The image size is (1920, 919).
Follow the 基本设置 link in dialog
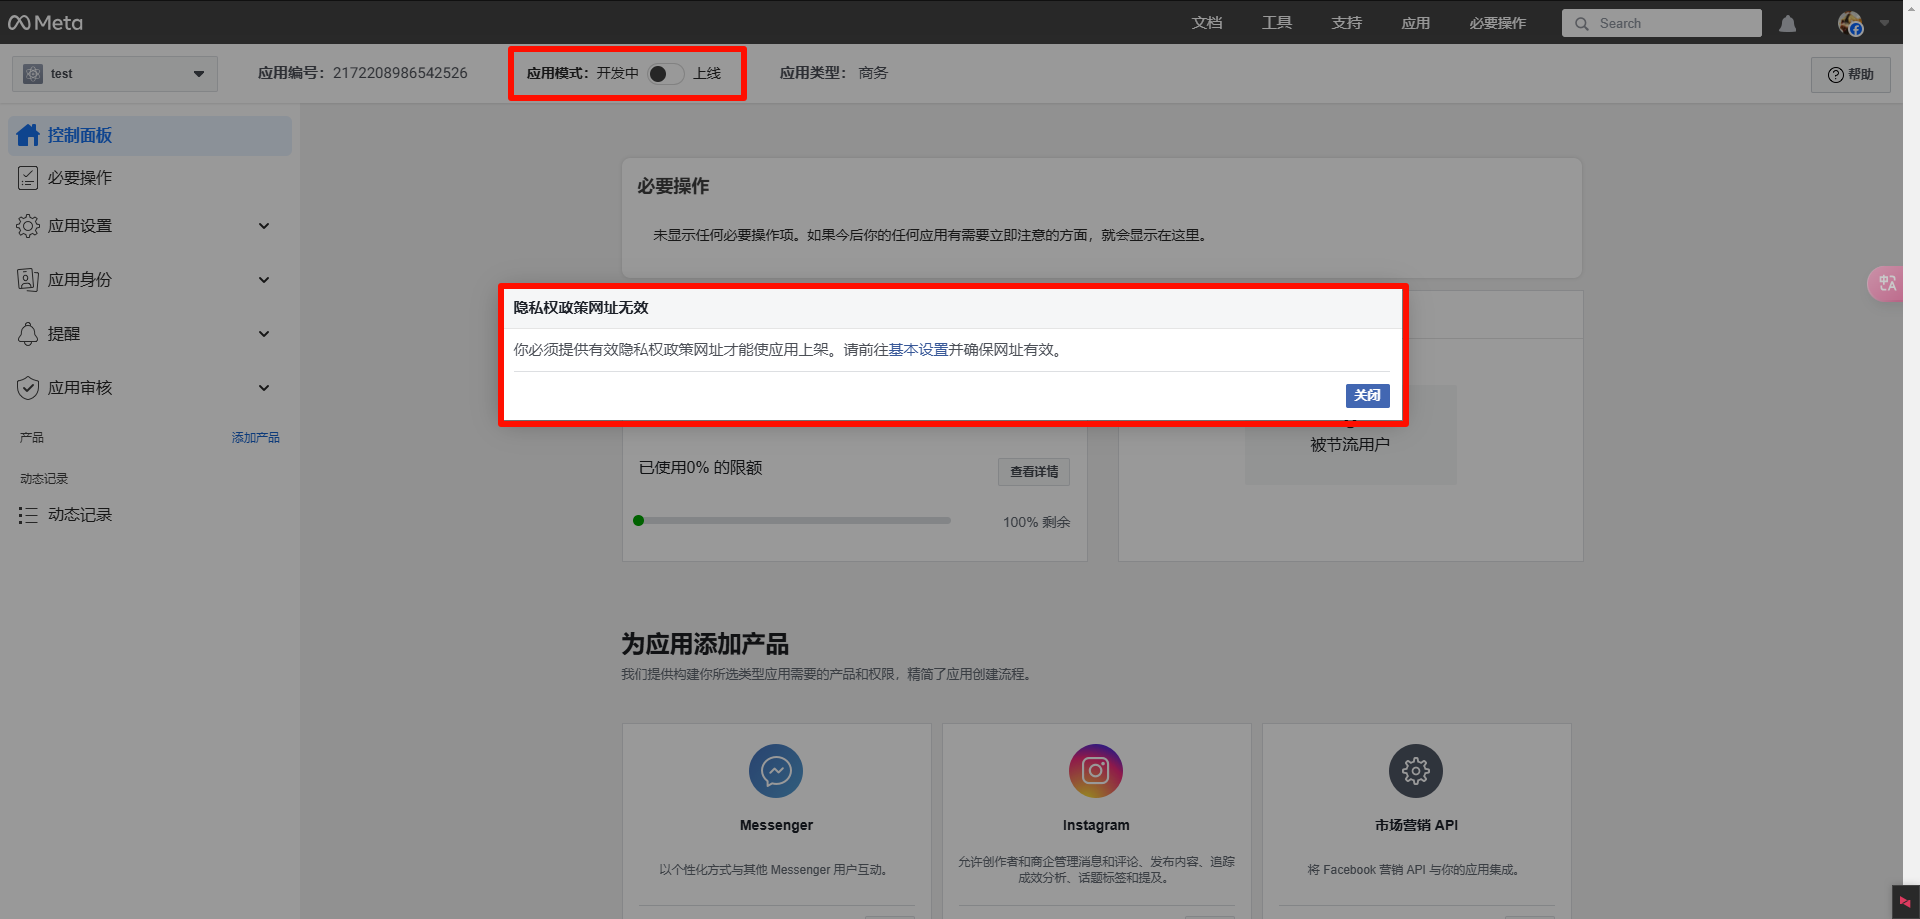pos(918,350)
